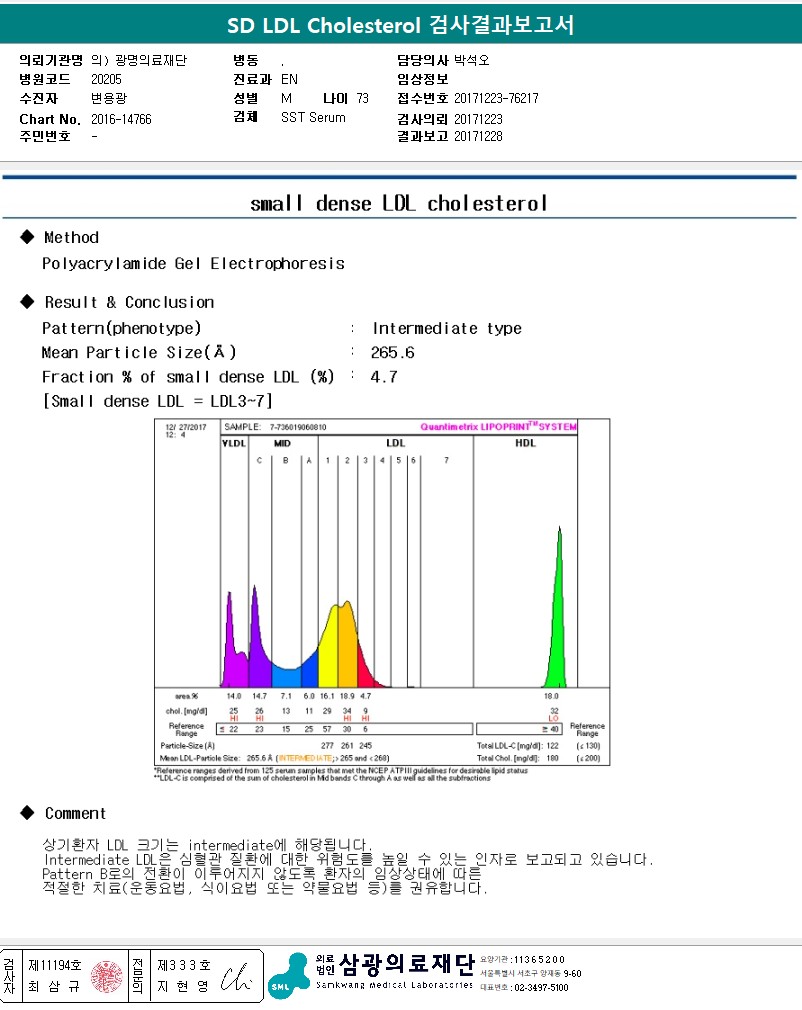Click the Comment section heading

pos(75,814)
